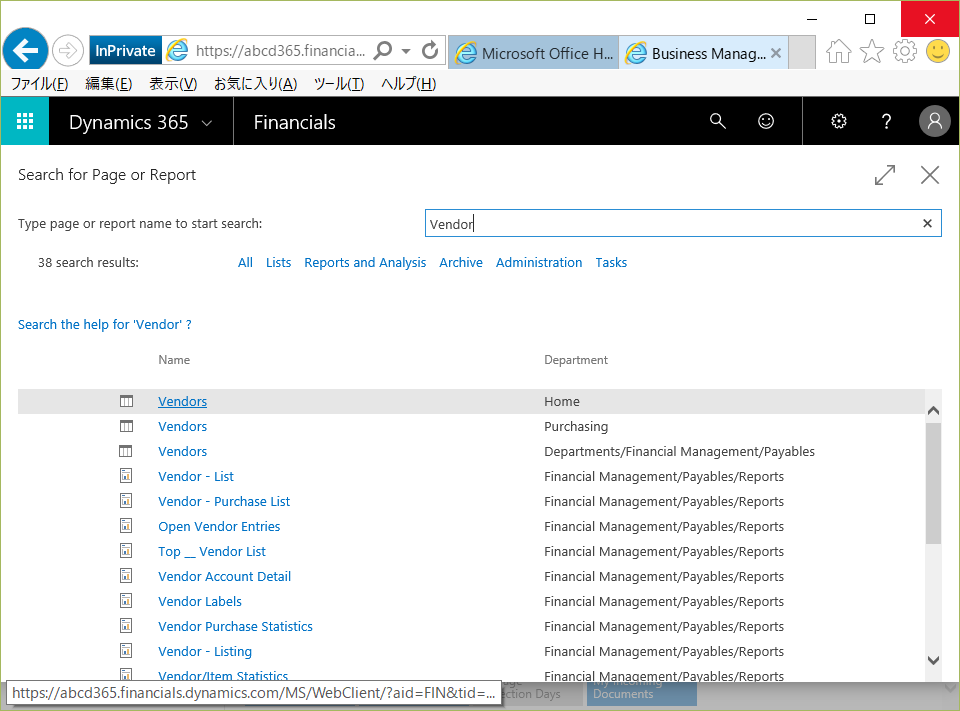Click the browser forward arrow
The image size is (960, 711).
[67, 50]
